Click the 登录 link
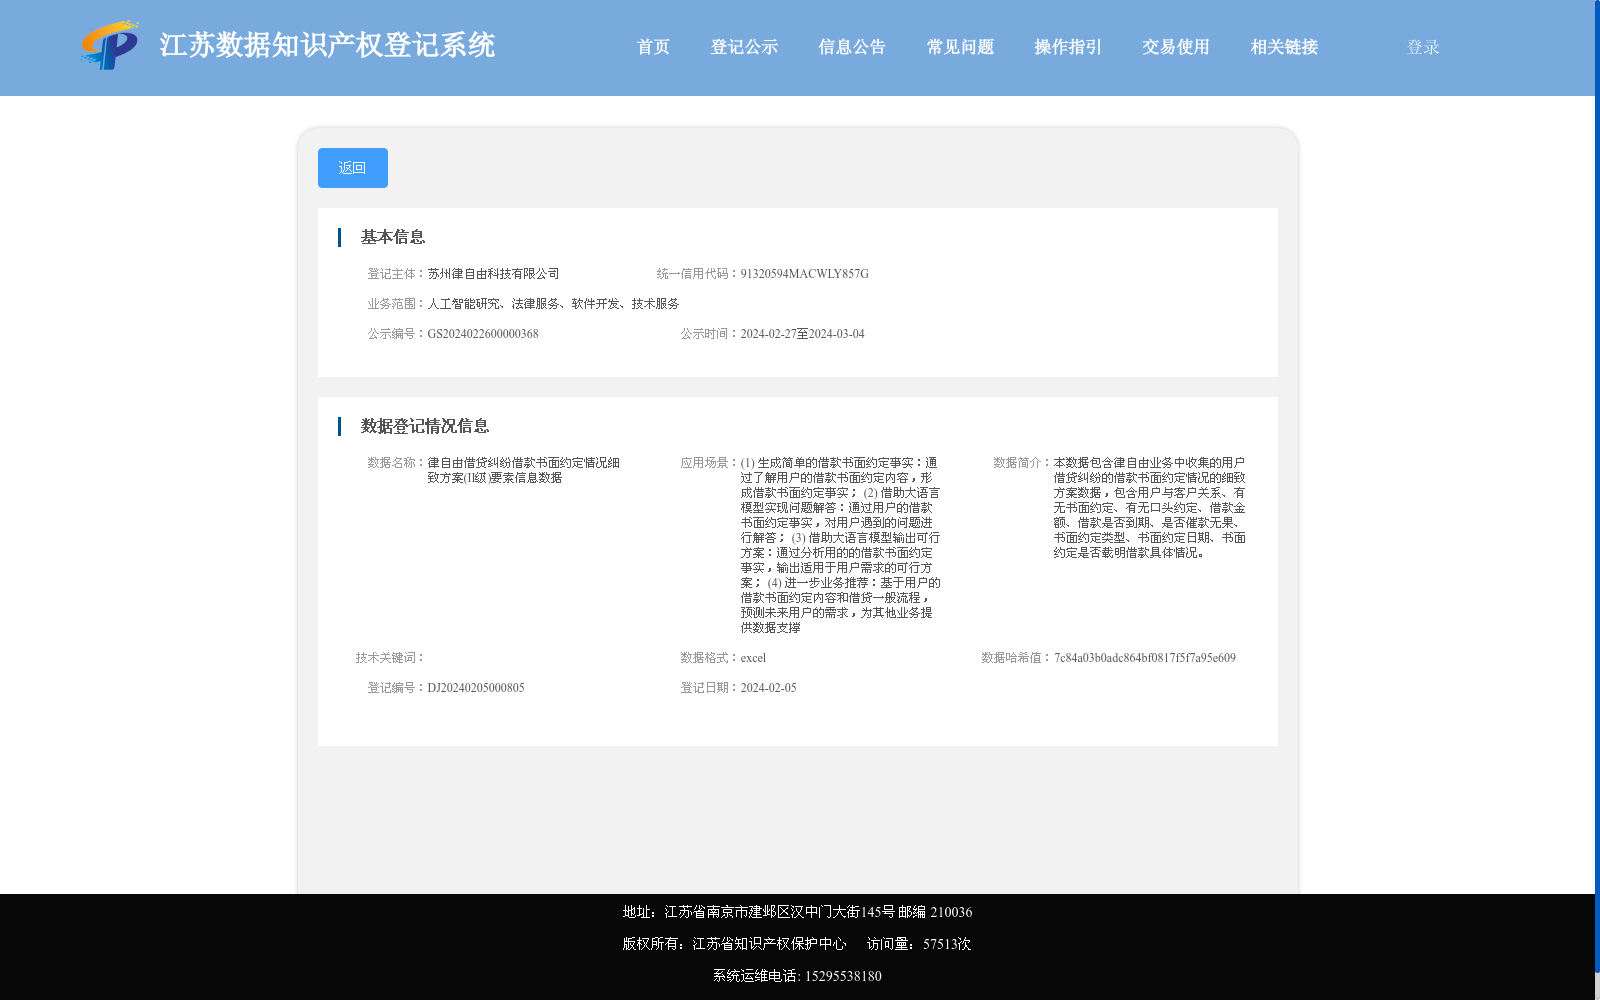 [1423, 47]
